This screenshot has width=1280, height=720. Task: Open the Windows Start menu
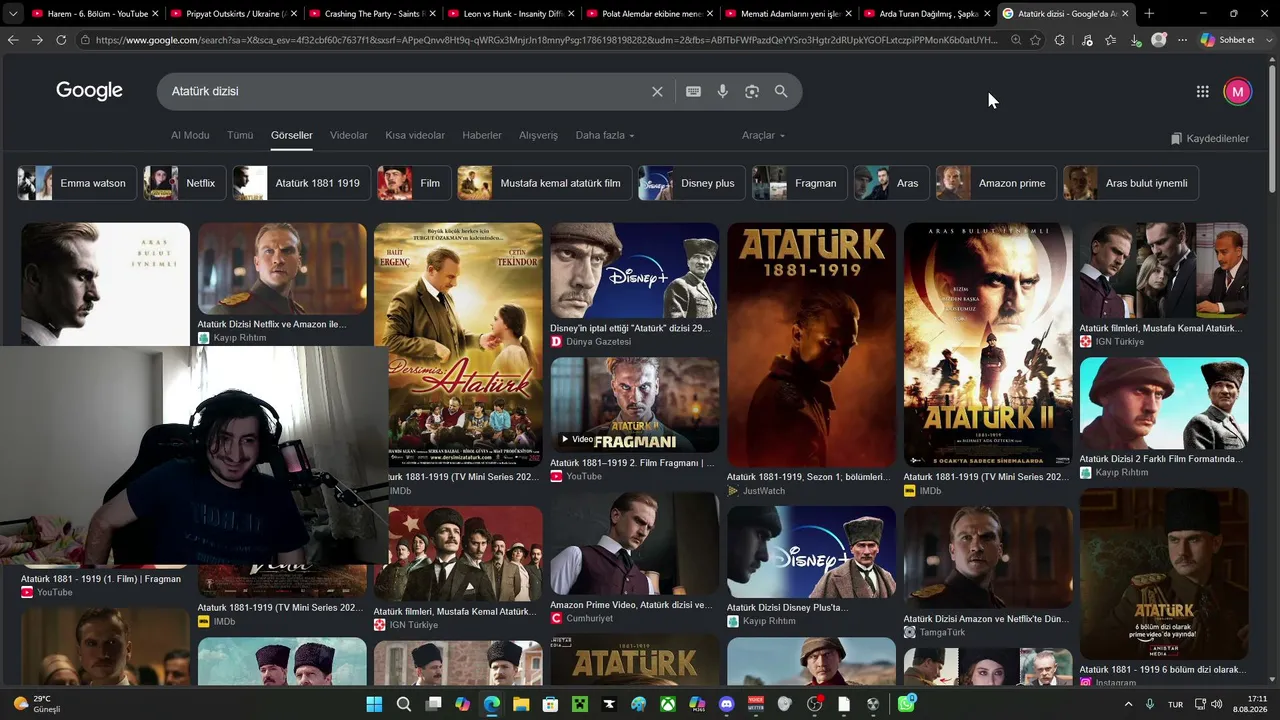tap(374, 704)
